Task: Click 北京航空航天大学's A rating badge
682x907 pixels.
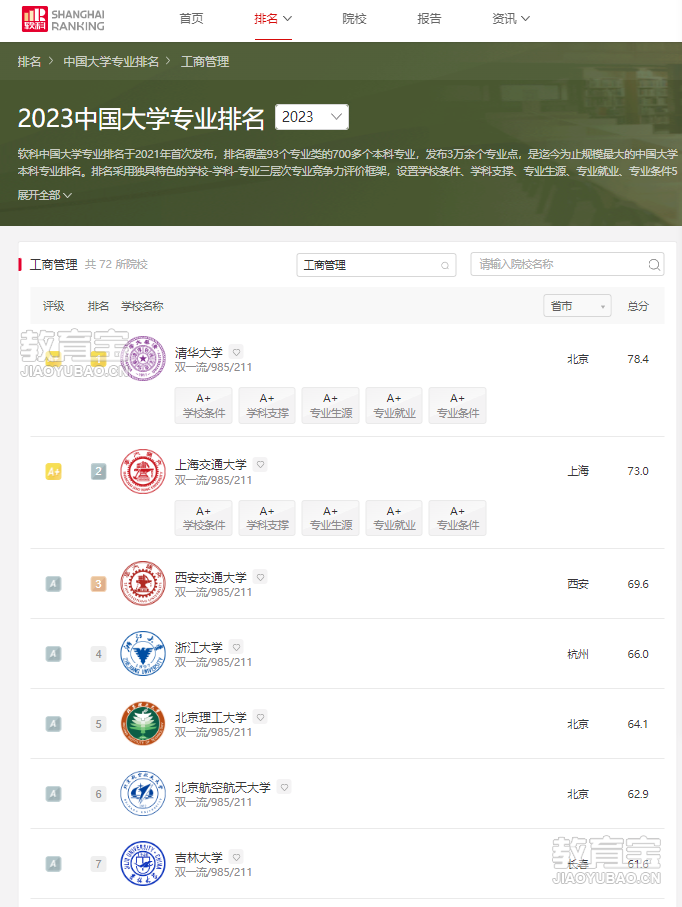Action: point(53,794)
